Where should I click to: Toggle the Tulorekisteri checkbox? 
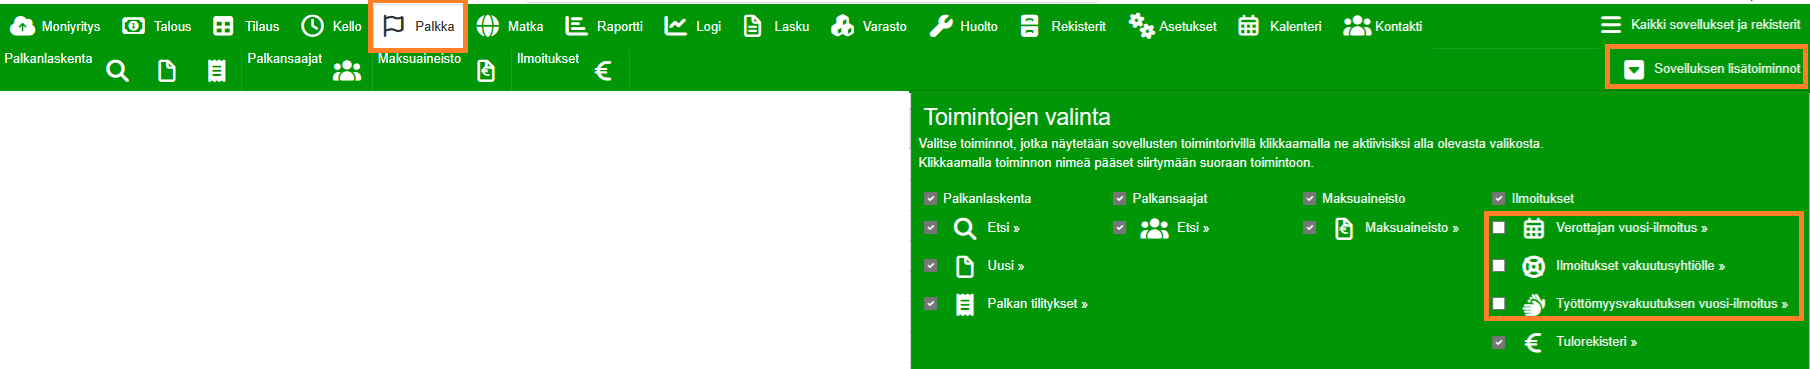point(1499,342)
